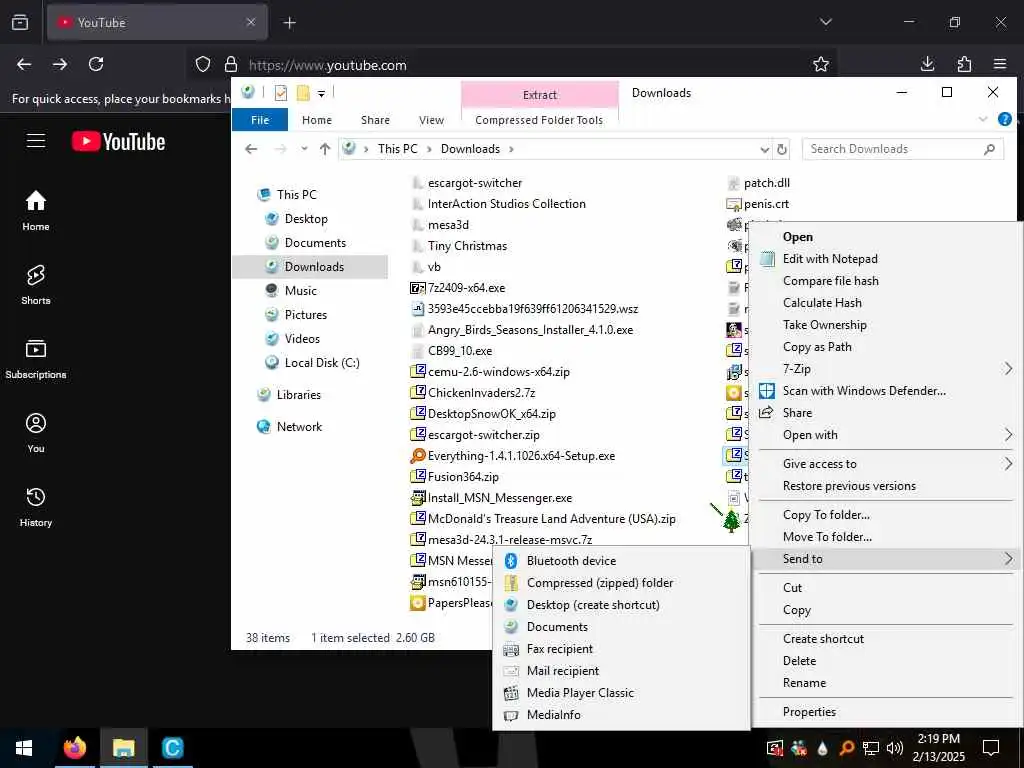
Task: Click the Send to menu entry
Action: click(886, 558)
